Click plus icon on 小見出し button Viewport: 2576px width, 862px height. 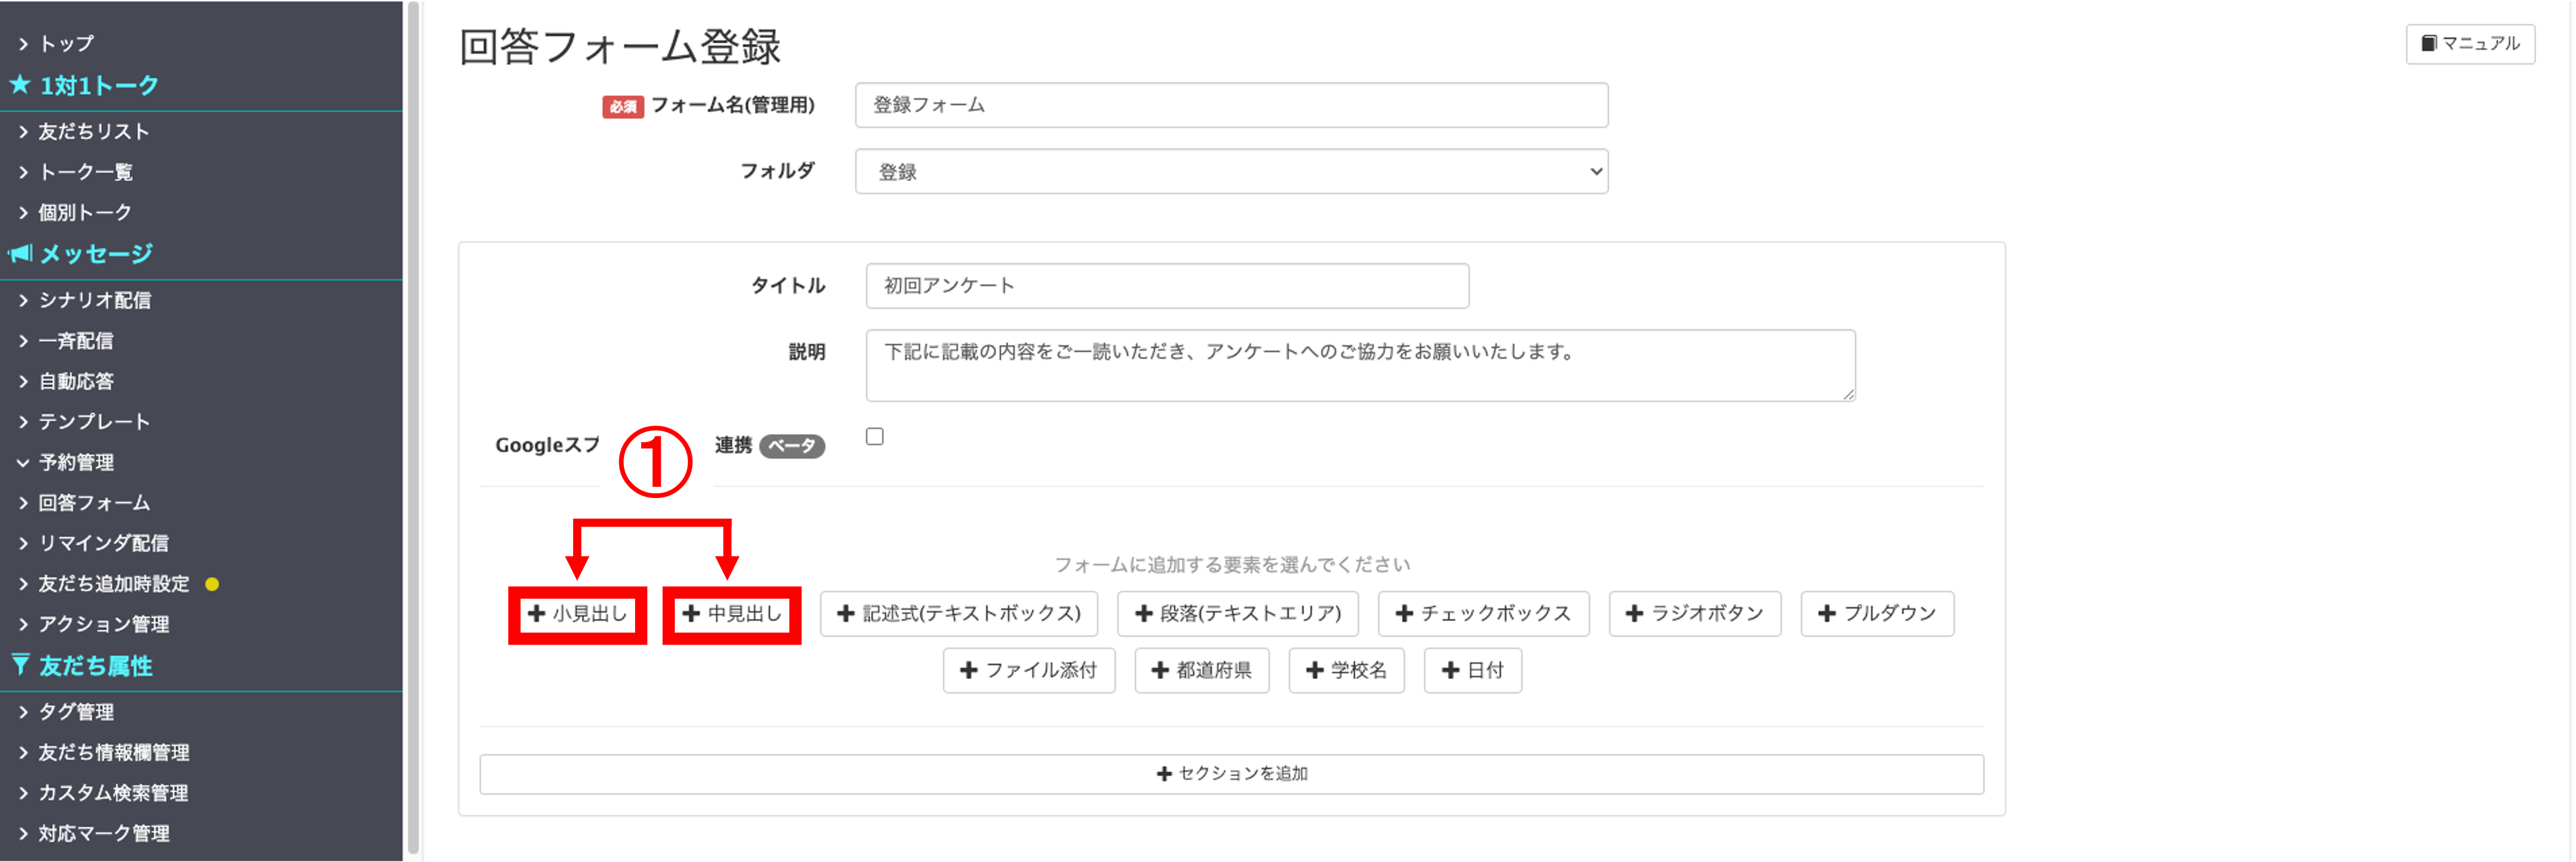coord(537,613)
